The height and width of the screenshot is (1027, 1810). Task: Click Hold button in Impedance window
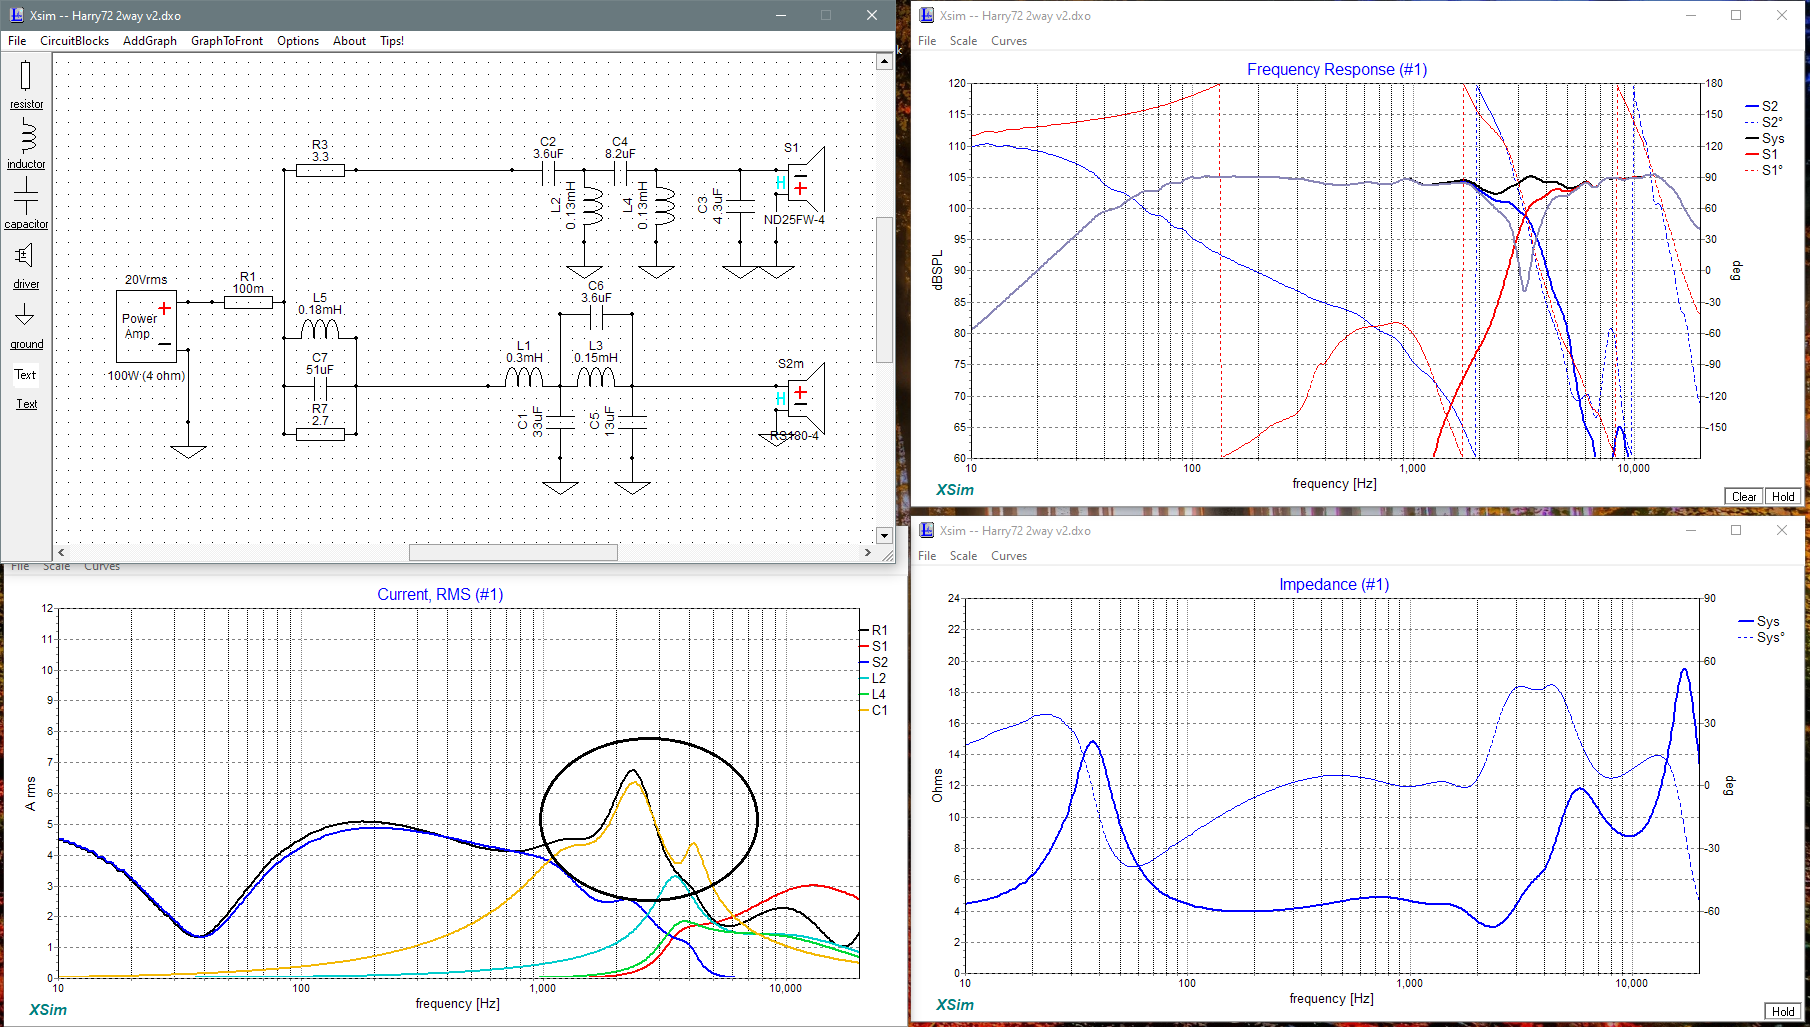(1783, 1012)
